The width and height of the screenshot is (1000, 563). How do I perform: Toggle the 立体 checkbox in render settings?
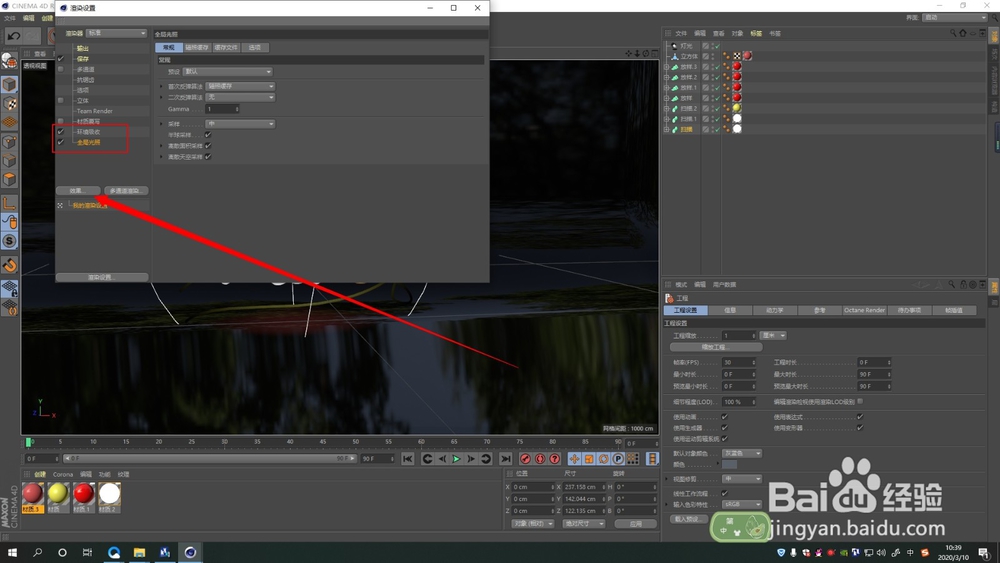tap(61, 100)
